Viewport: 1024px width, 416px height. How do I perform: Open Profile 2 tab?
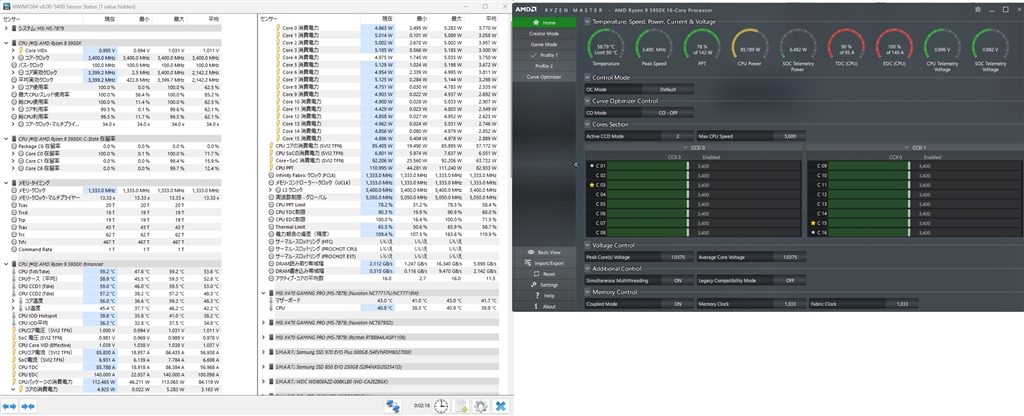click(x=544, y=66)
